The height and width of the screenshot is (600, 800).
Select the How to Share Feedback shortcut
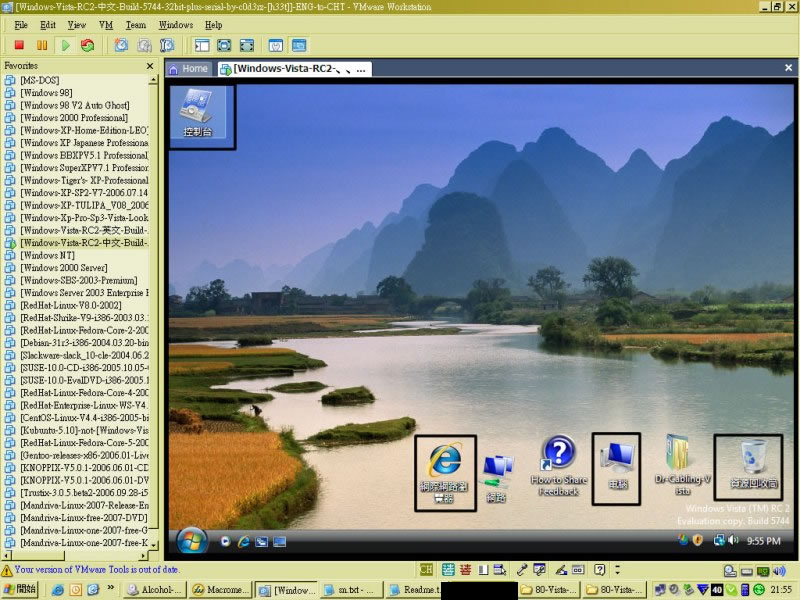[x=559, y=466]
